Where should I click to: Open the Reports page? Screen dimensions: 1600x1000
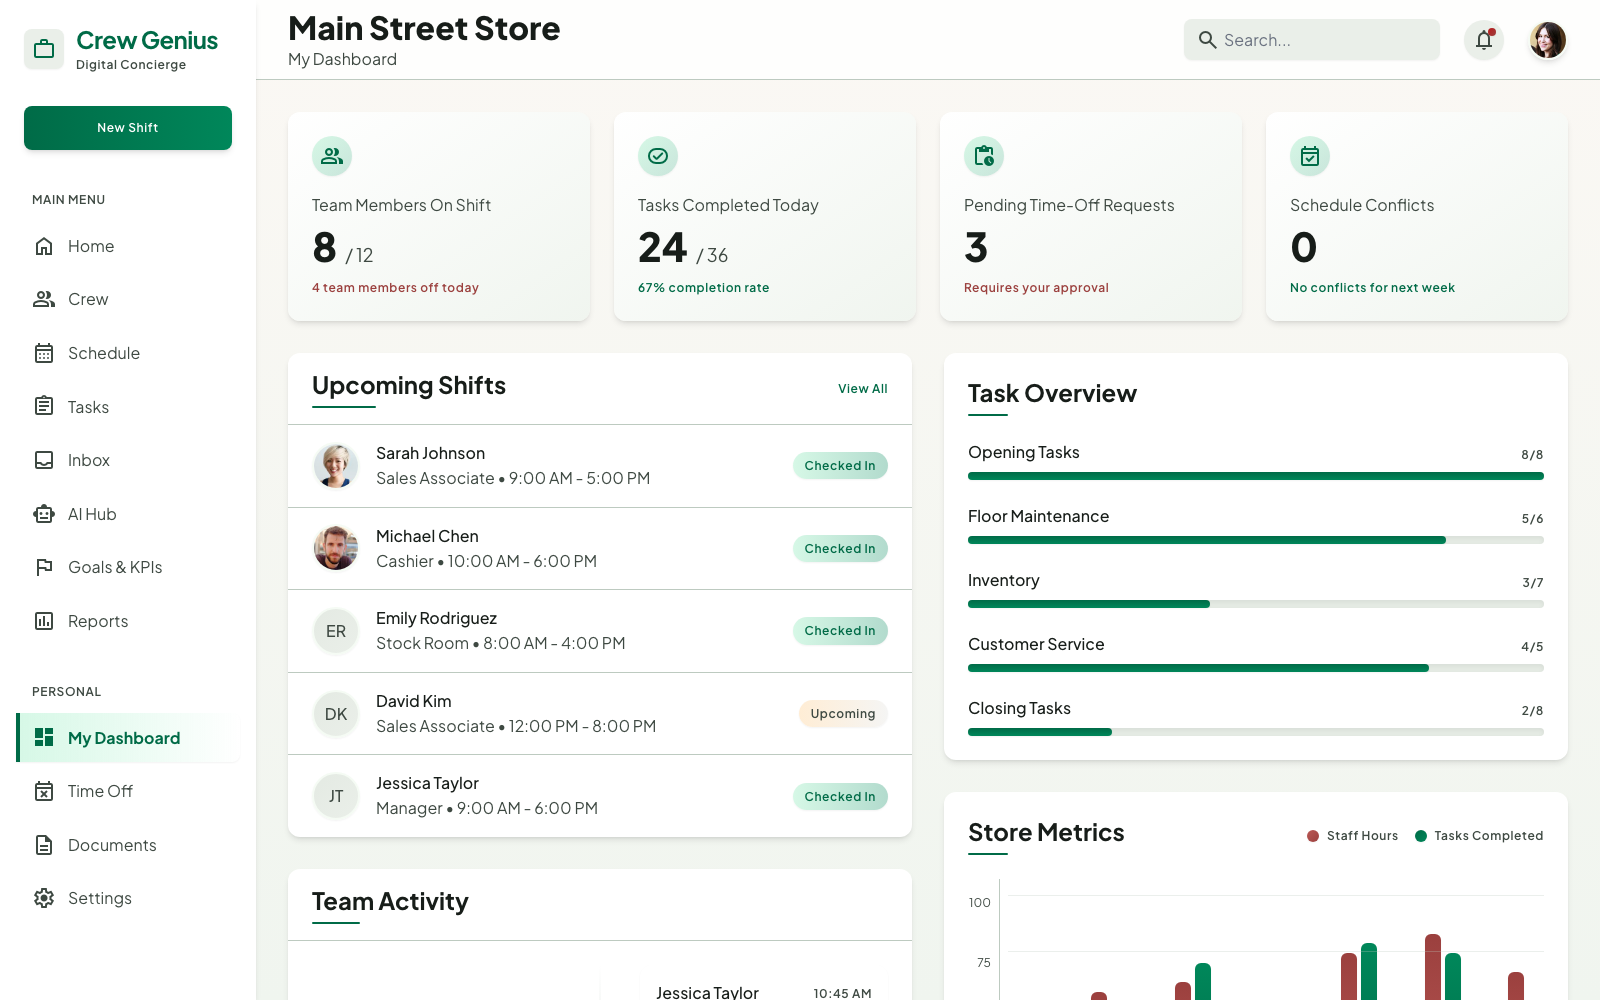[x=128, y=621]
